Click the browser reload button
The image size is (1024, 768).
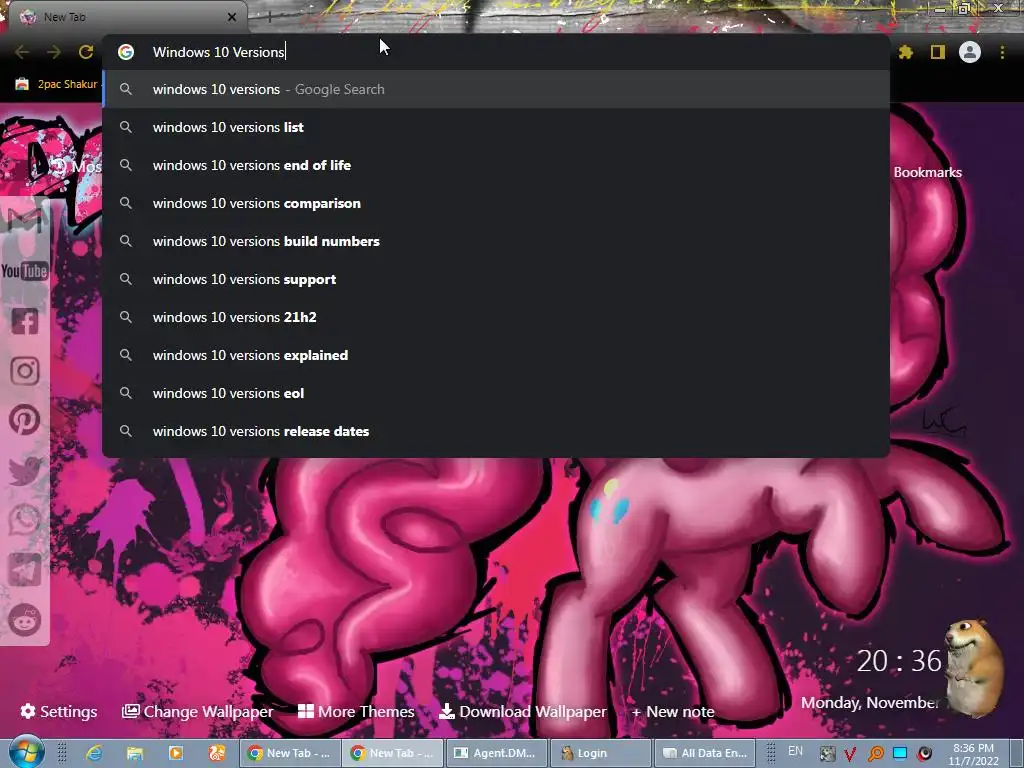86,52
